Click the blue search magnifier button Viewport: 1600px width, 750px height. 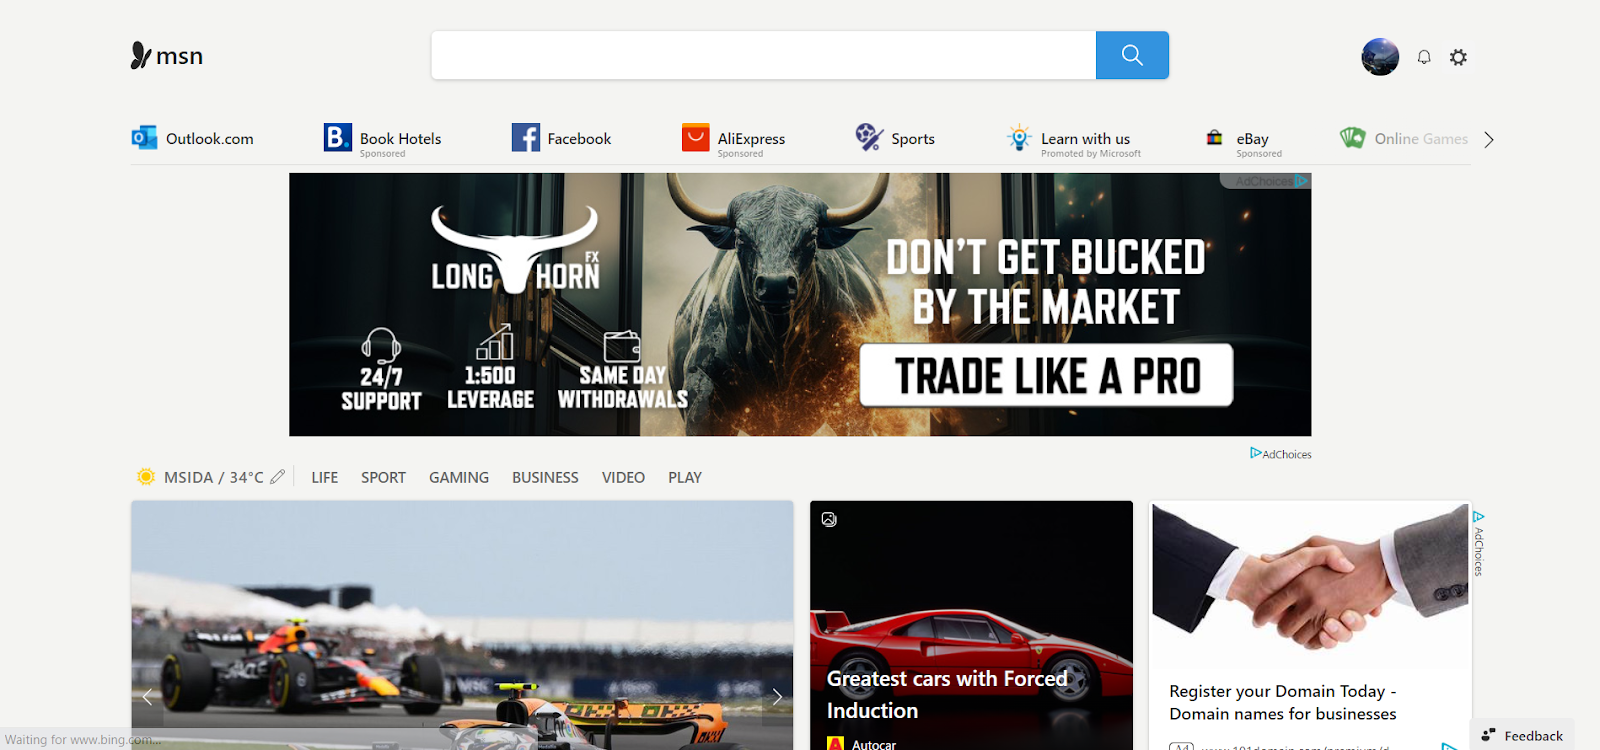[1132, 55]
